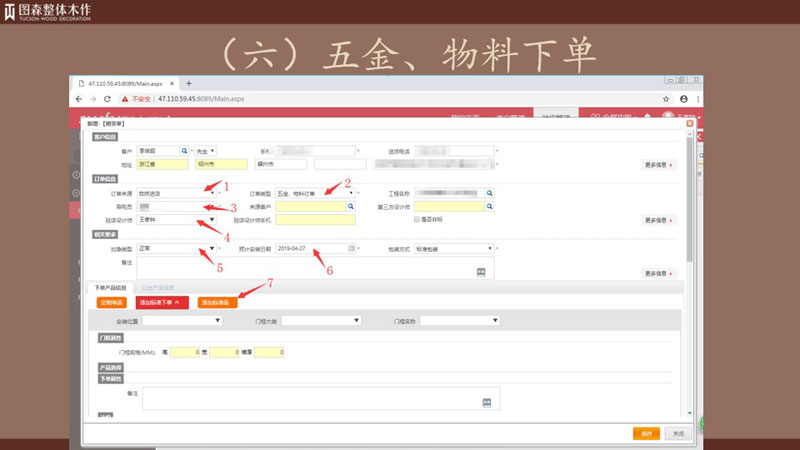Viewport: 800px width, 450px height.
Task: Click the 门框规格 高 input field
Action: [184, 352]
